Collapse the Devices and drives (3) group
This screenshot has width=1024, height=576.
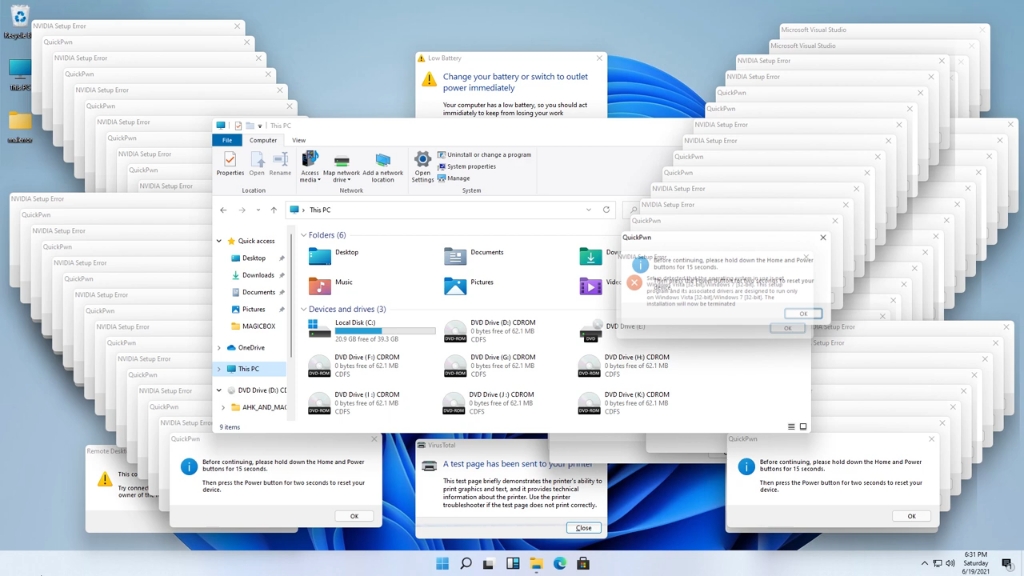pos(303,310)
